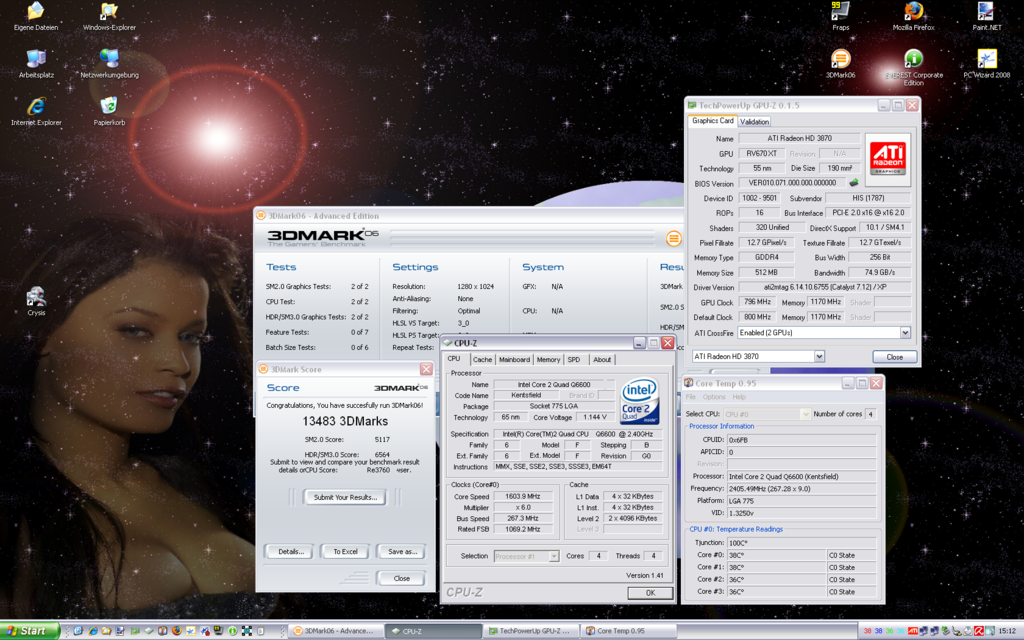Click the Internet Explorer quick launch icon
Screen dimensions: 1024x640
pyautogui.click(x=93, y=631)
